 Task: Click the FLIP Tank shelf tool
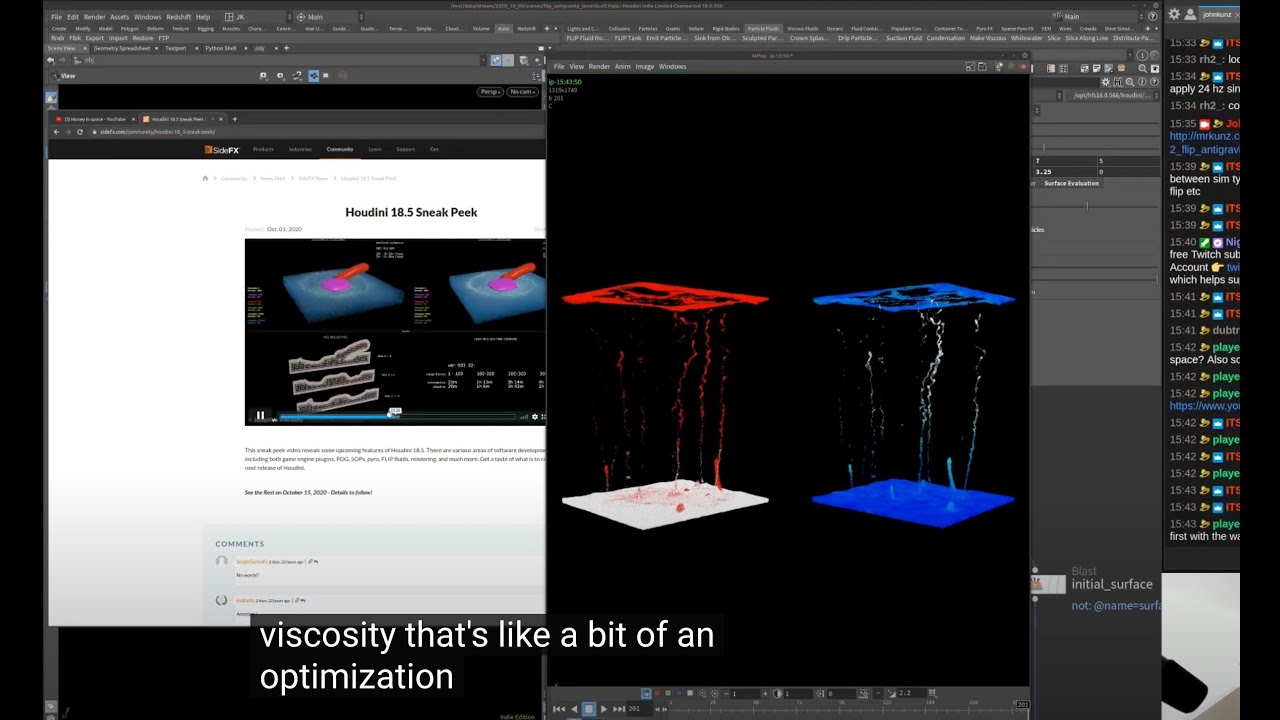pyautogui.click(x=628, y=38)
